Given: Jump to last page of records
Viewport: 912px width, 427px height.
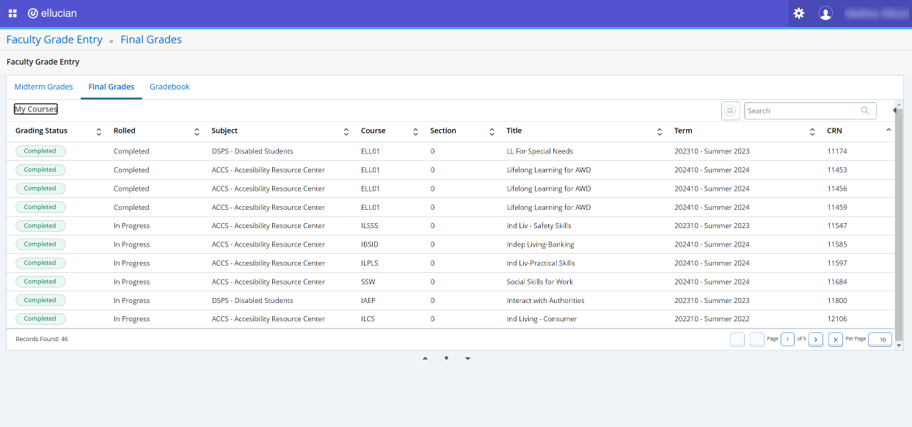Looking at the screenshot, I should [x=835, y=340].
